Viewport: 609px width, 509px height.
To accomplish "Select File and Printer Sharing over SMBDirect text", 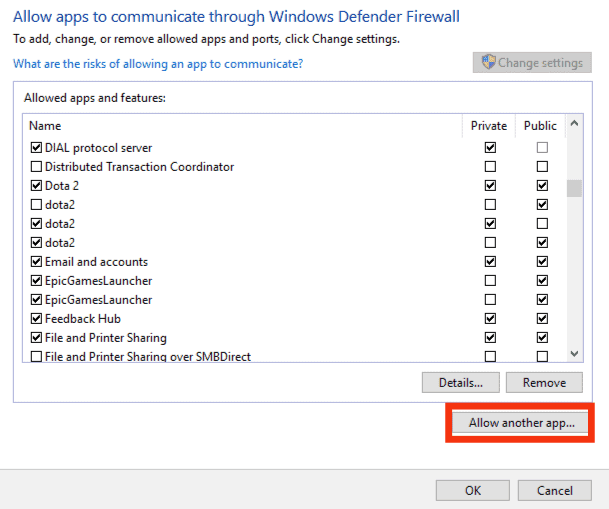I will [148, 356].
